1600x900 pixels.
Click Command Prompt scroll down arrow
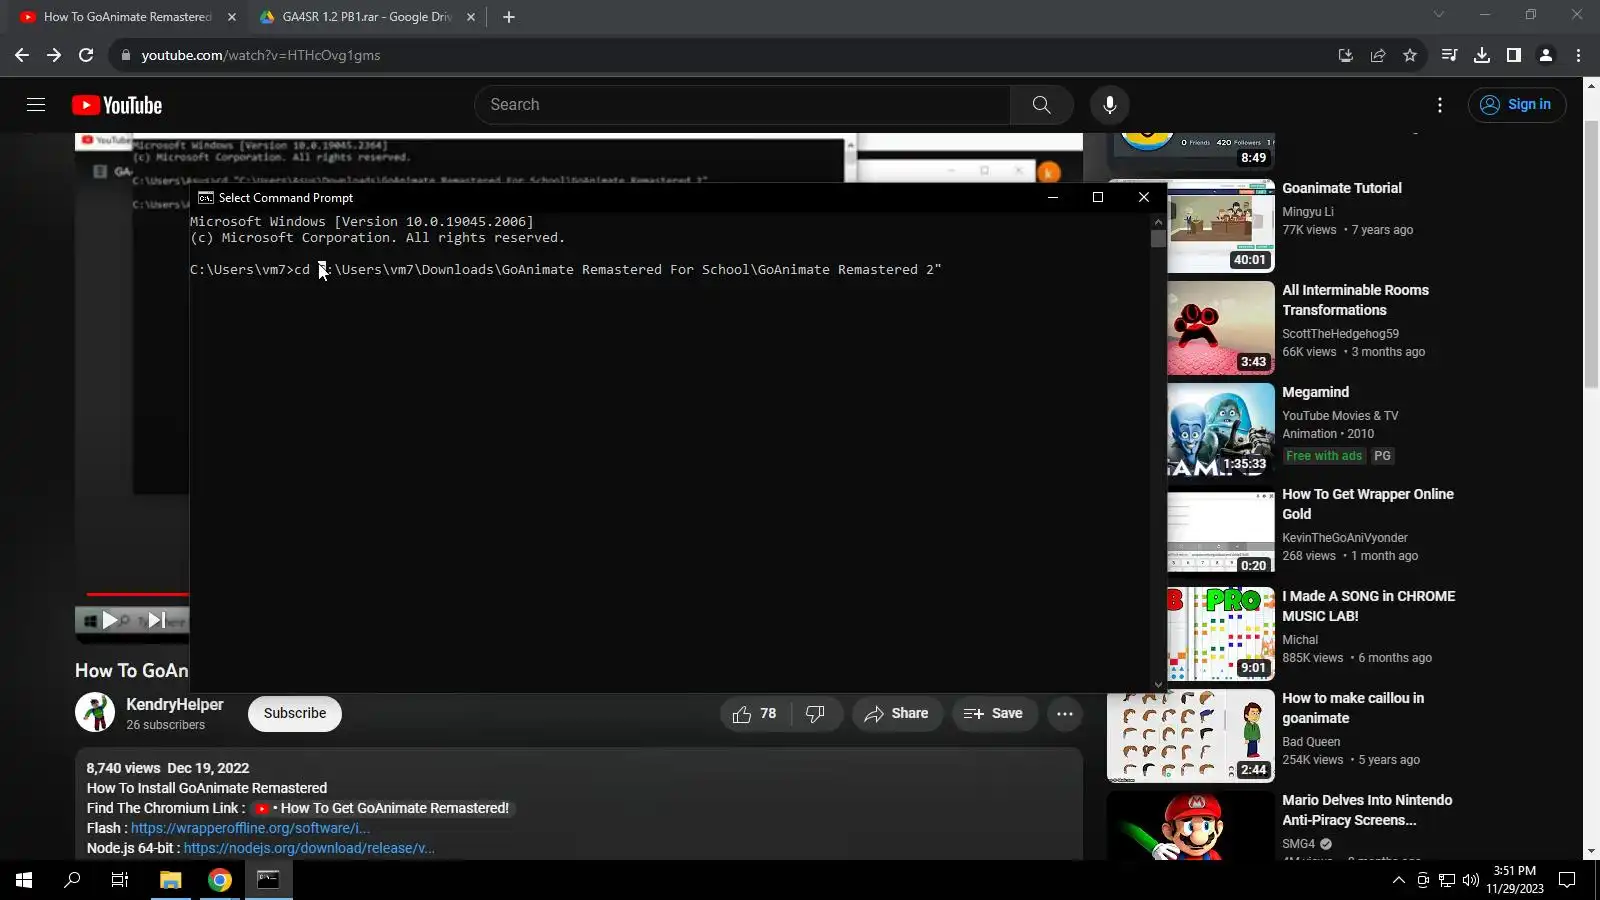(x=1158, y=685)
